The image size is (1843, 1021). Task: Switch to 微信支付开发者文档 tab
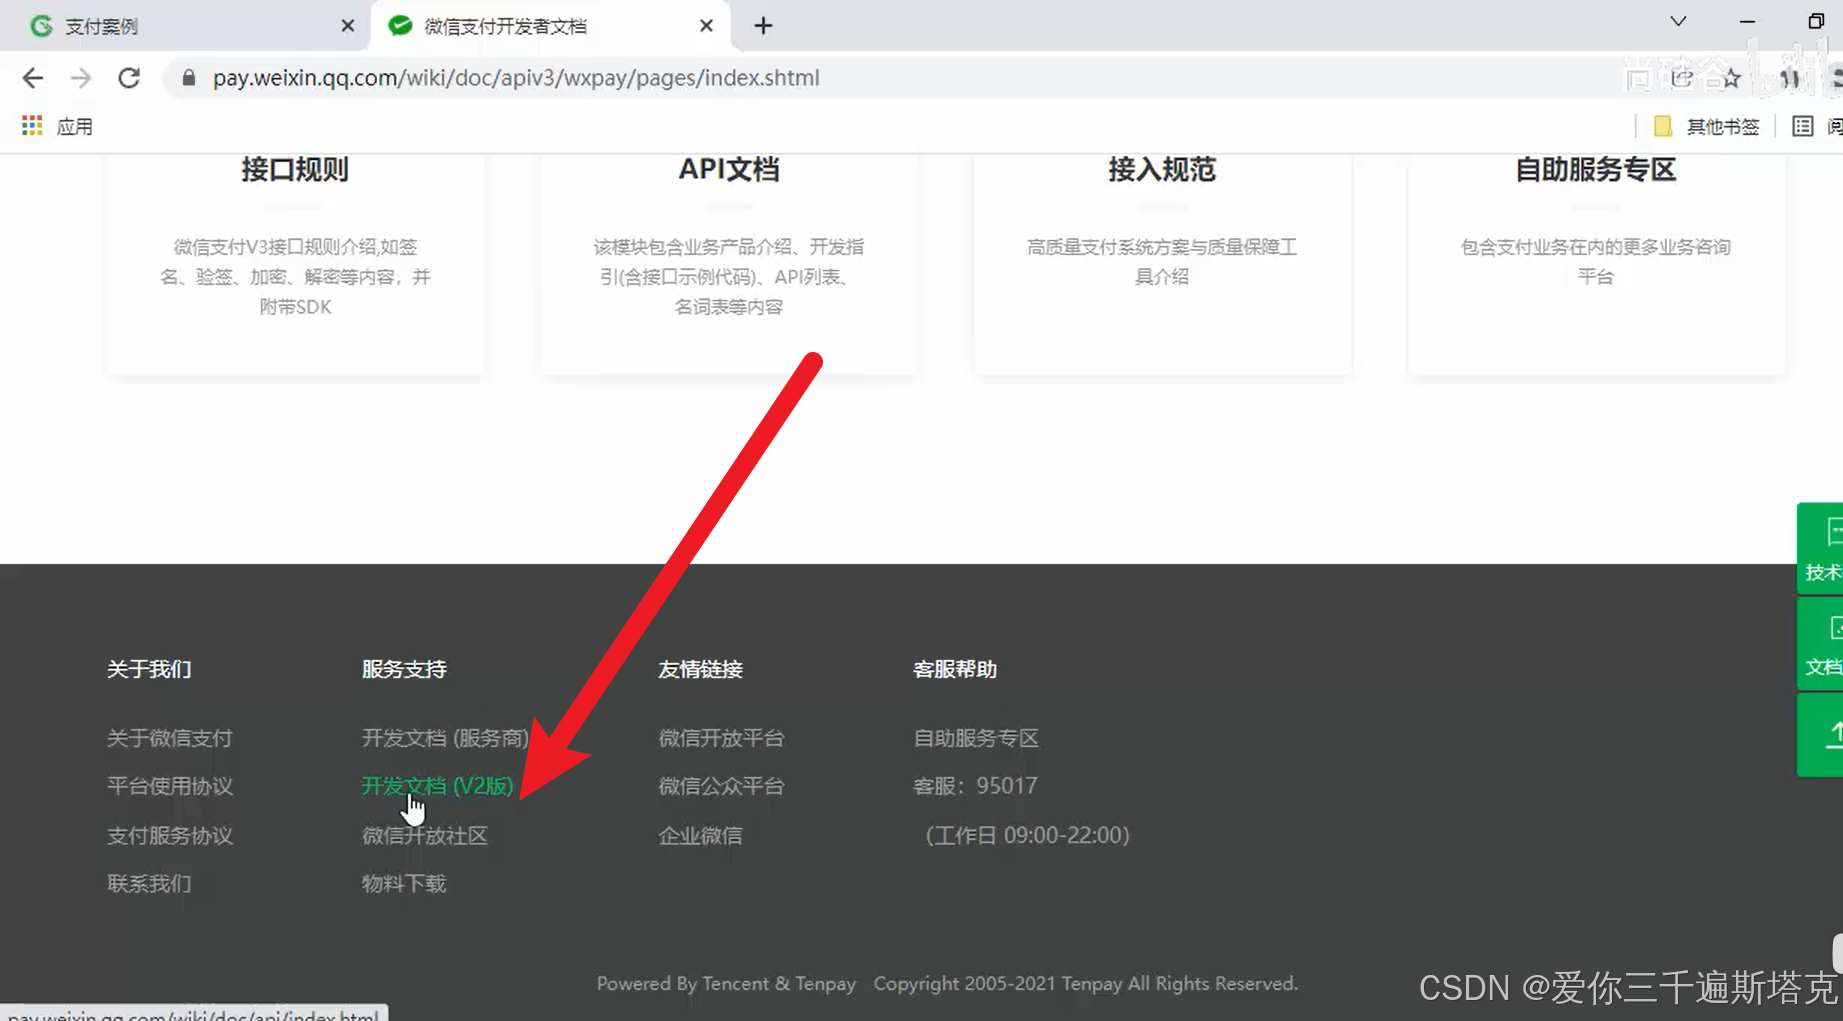550,26
